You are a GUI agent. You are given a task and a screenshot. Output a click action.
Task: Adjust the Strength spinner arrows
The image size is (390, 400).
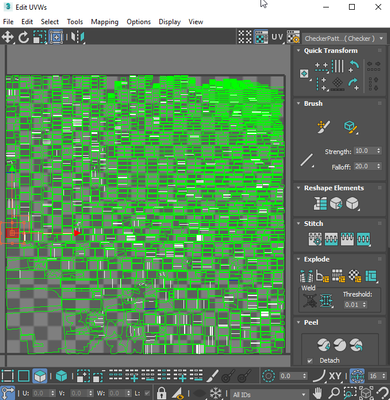click(x=378, y=151)
